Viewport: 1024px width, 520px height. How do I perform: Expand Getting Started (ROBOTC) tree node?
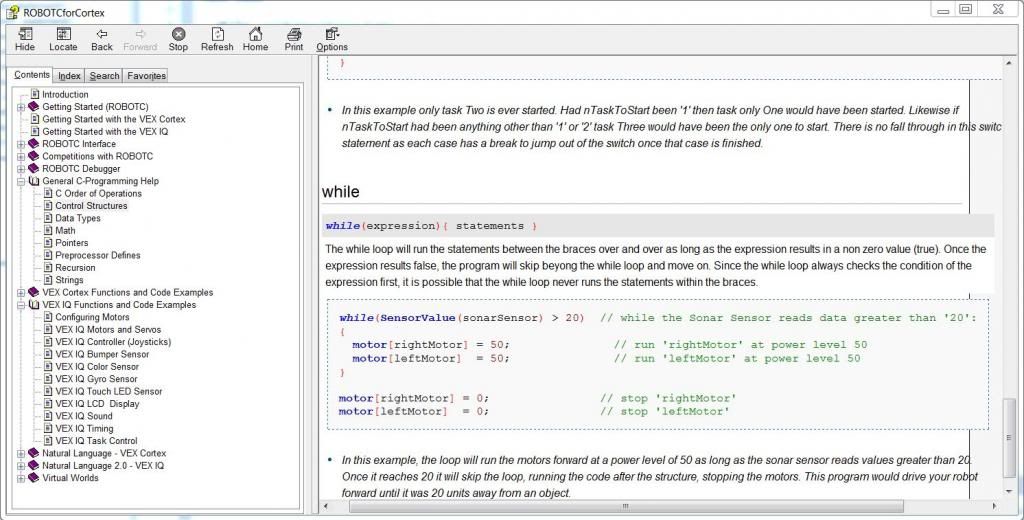21,107
